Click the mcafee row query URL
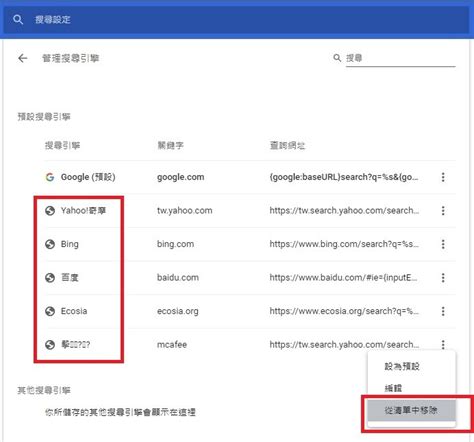The width and height of the screenshot is (474, 442). [344, 345]
